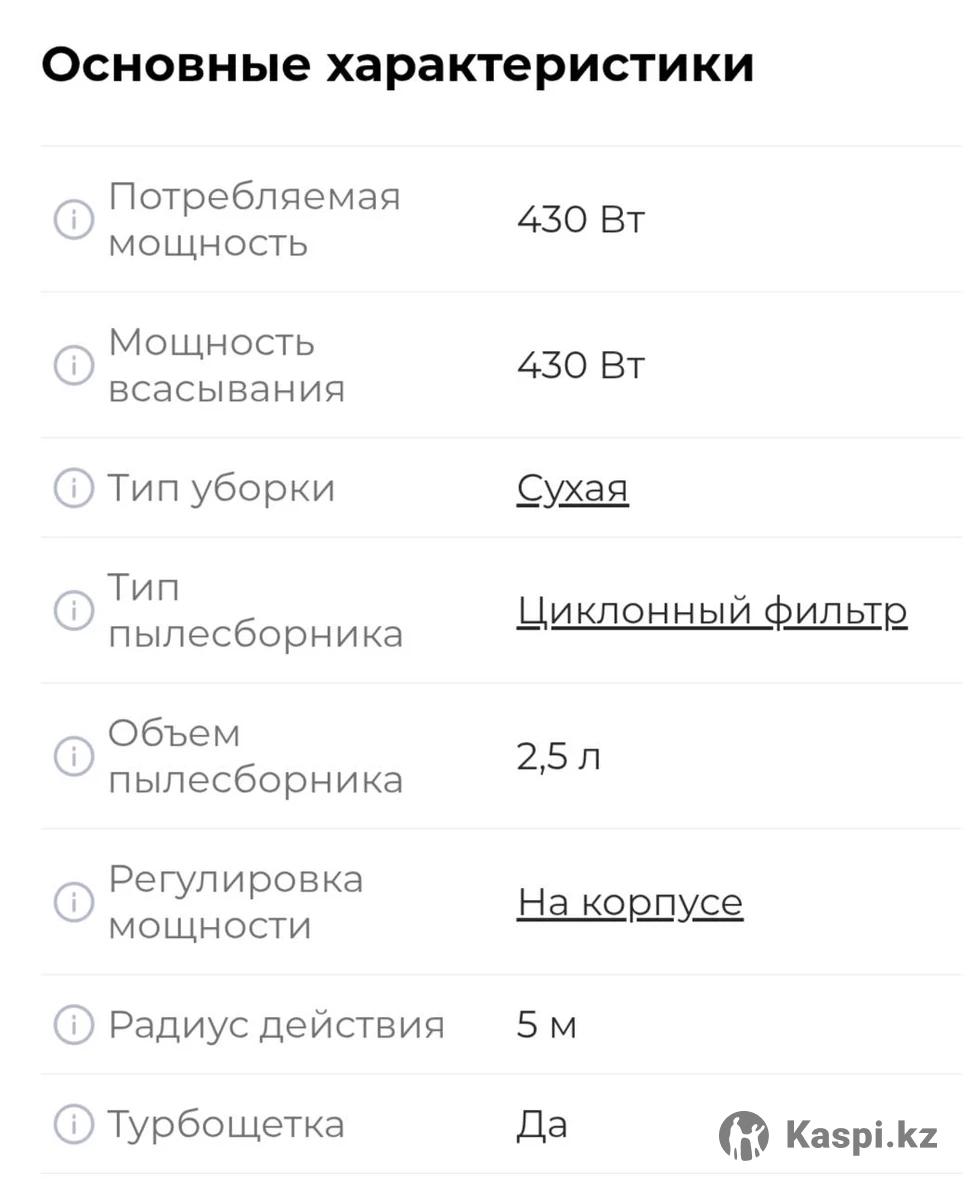The image size is (973, 1200).
Task: Click info icon beside Турбощетка
Action: pos(73,1124)
